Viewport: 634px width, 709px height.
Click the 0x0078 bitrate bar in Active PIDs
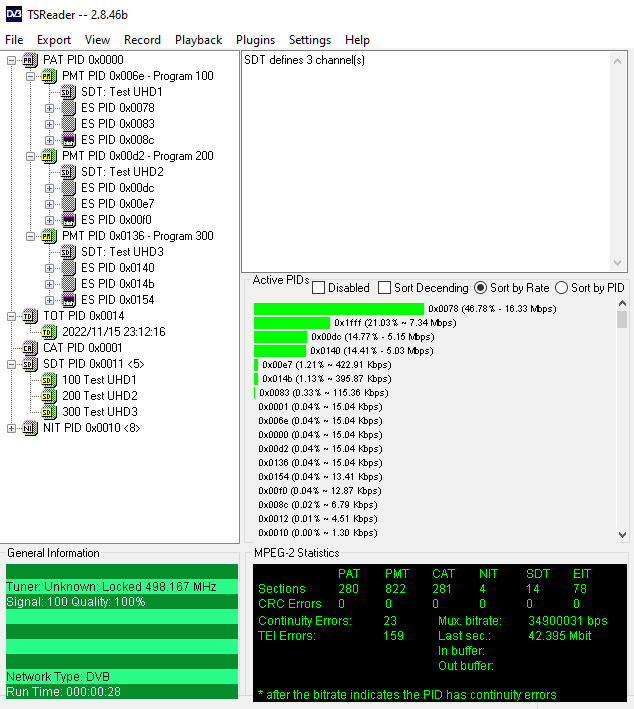pyautogui.click(x=339, y=309)
